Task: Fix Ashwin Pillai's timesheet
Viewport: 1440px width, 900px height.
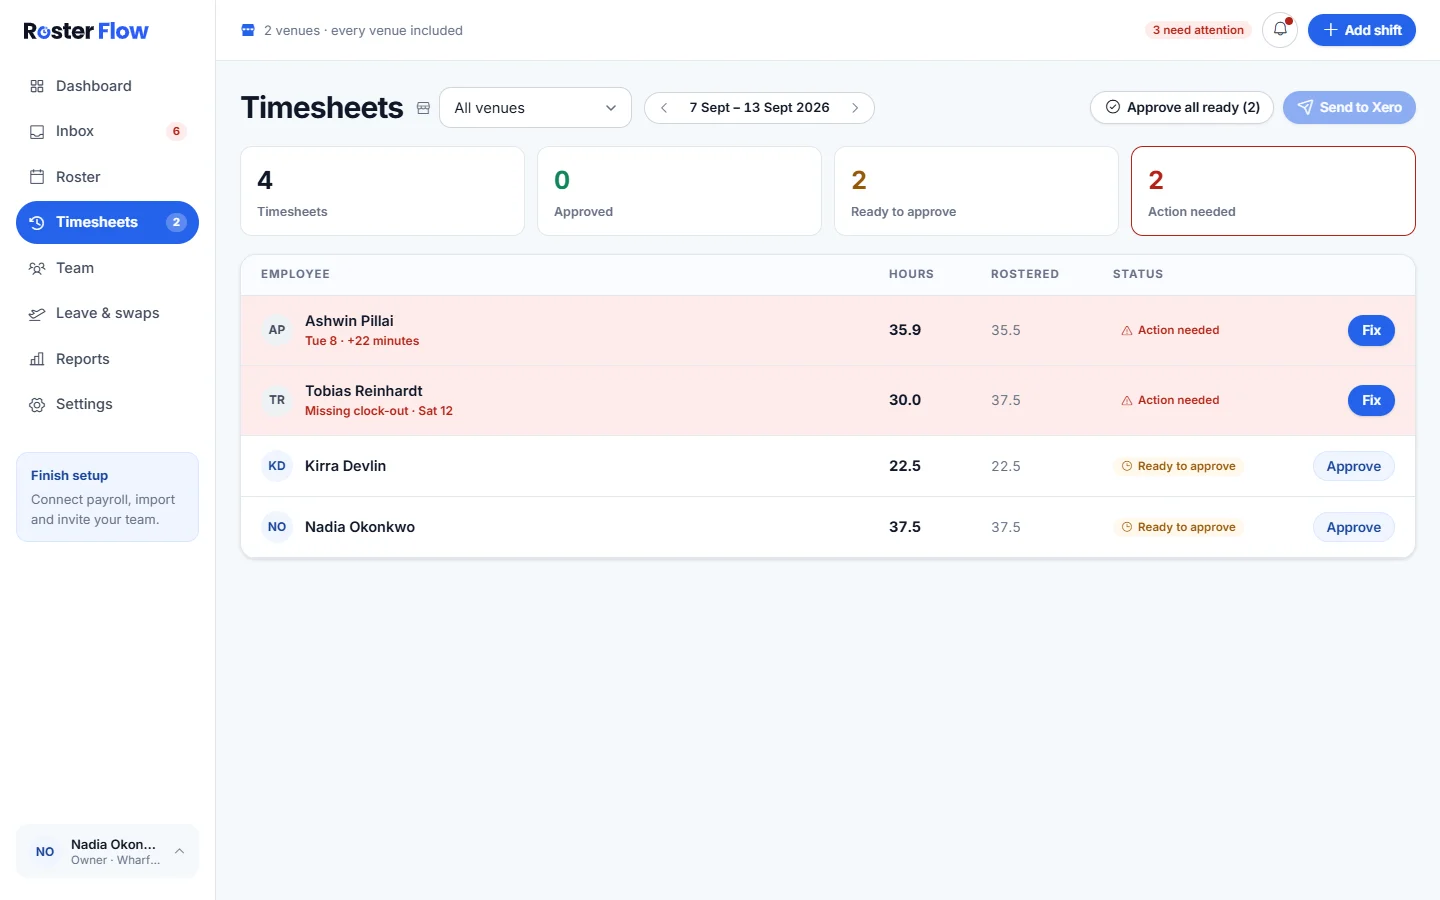Action: (x=1371, y=330)
